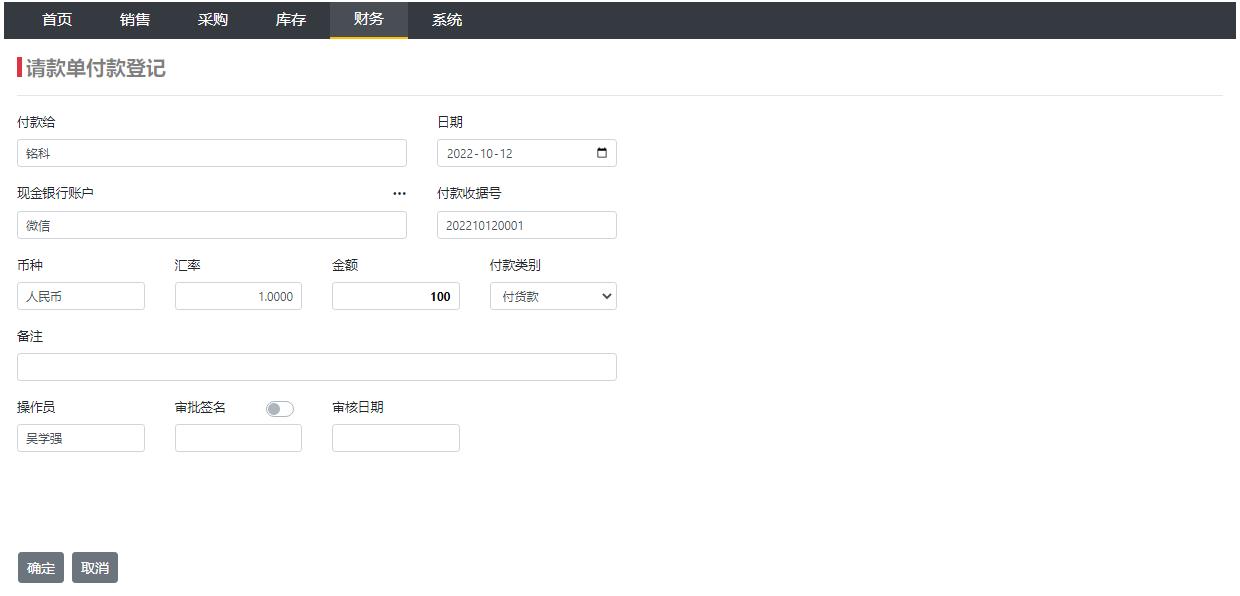Image resolution: width=1240 pixels, height=596 pixels.
Task: Open the 采购 menu
Action: coord(213,20)
